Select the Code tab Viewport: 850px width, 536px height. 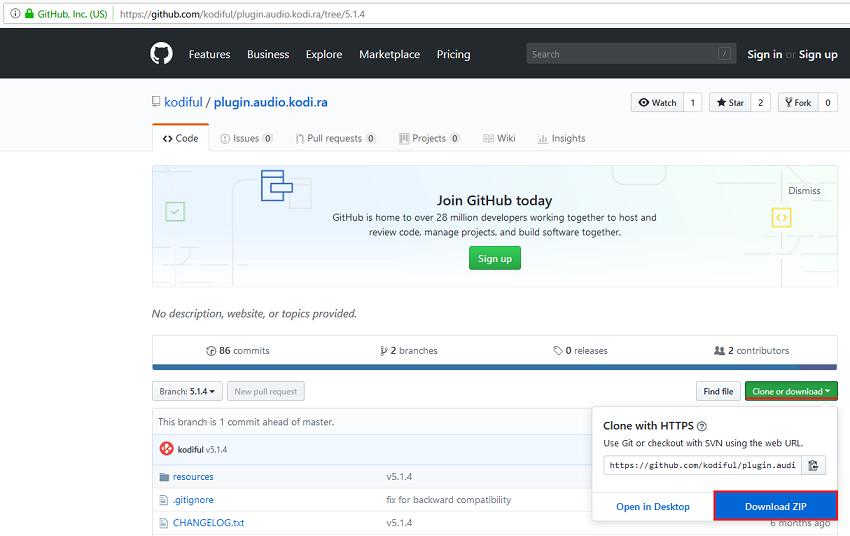[181, 138]
